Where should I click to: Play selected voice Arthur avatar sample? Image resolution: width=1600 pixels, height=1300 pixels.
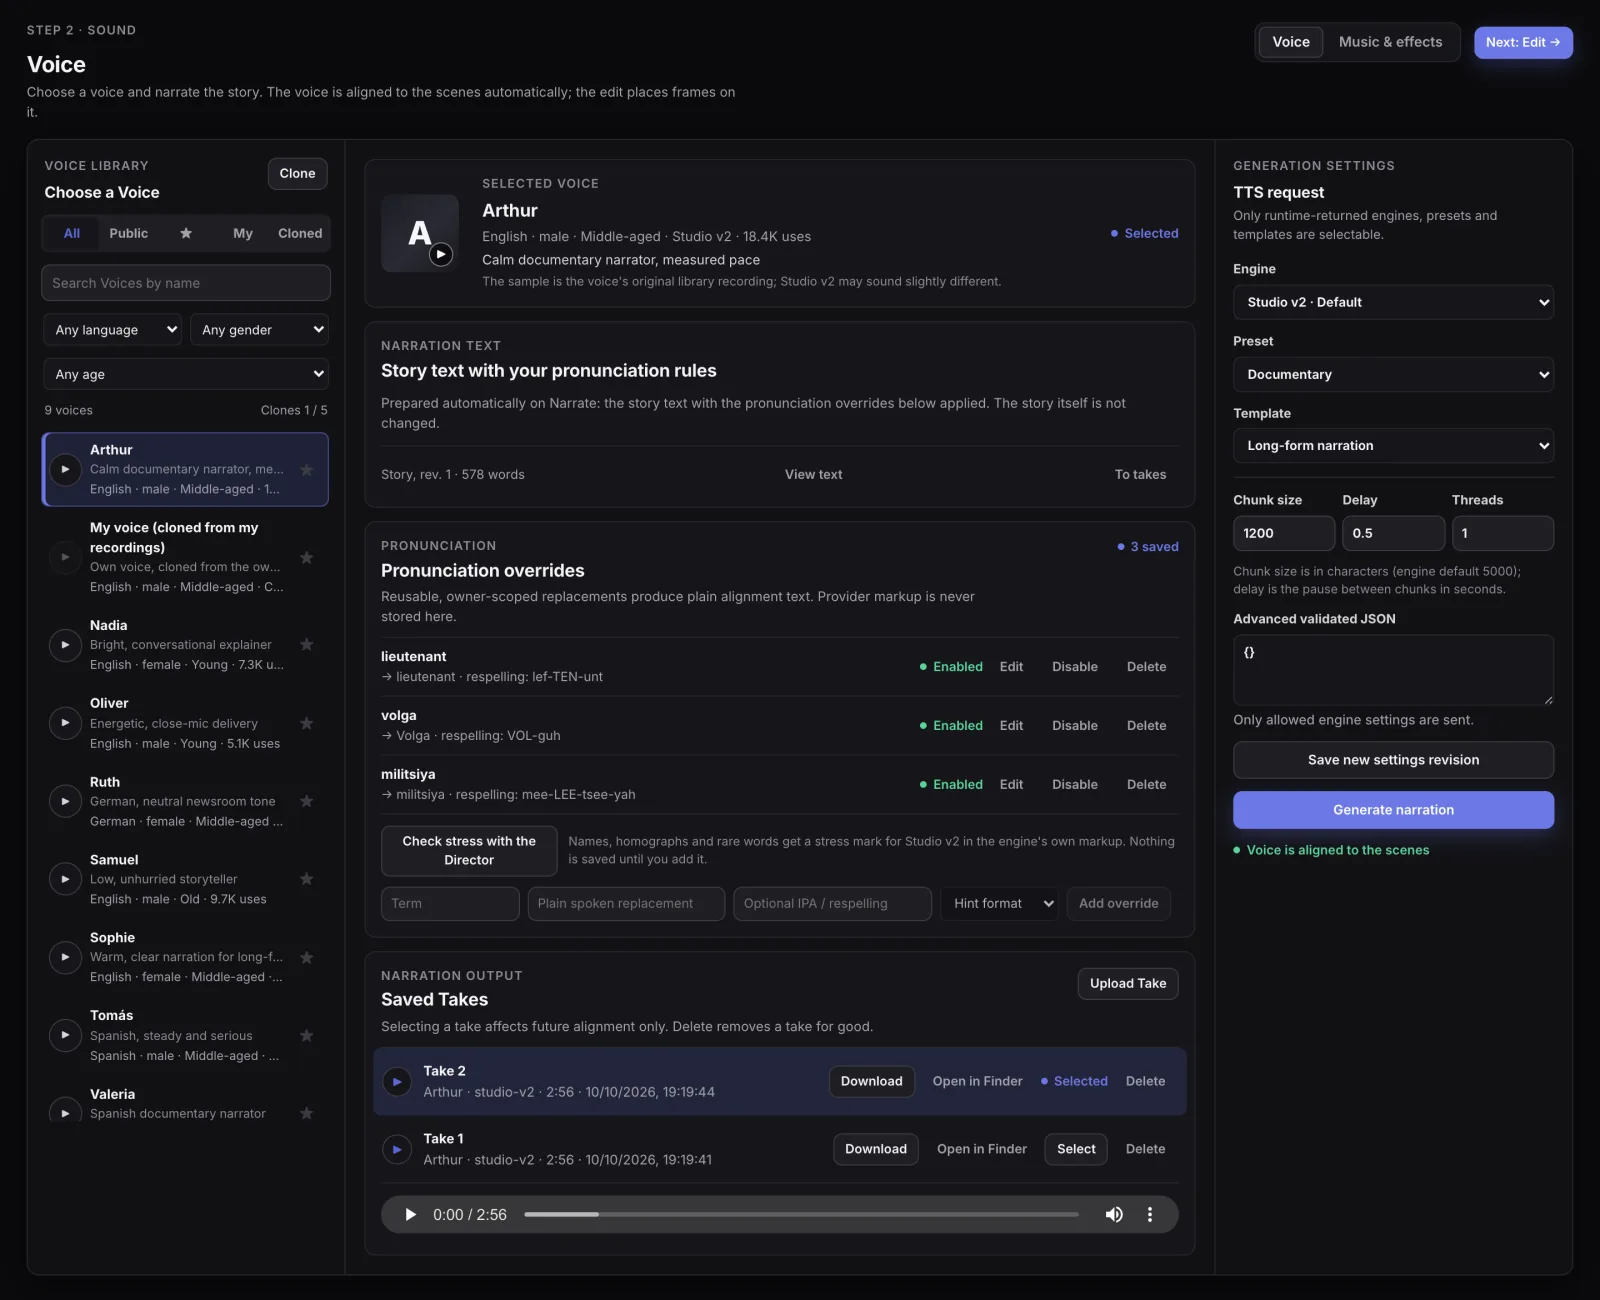[441, 254]
